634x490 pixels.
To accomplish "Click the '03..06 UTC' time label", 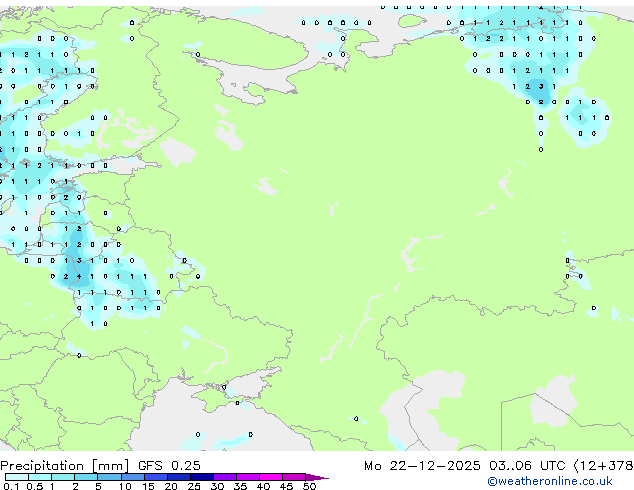I will point(527,466).
